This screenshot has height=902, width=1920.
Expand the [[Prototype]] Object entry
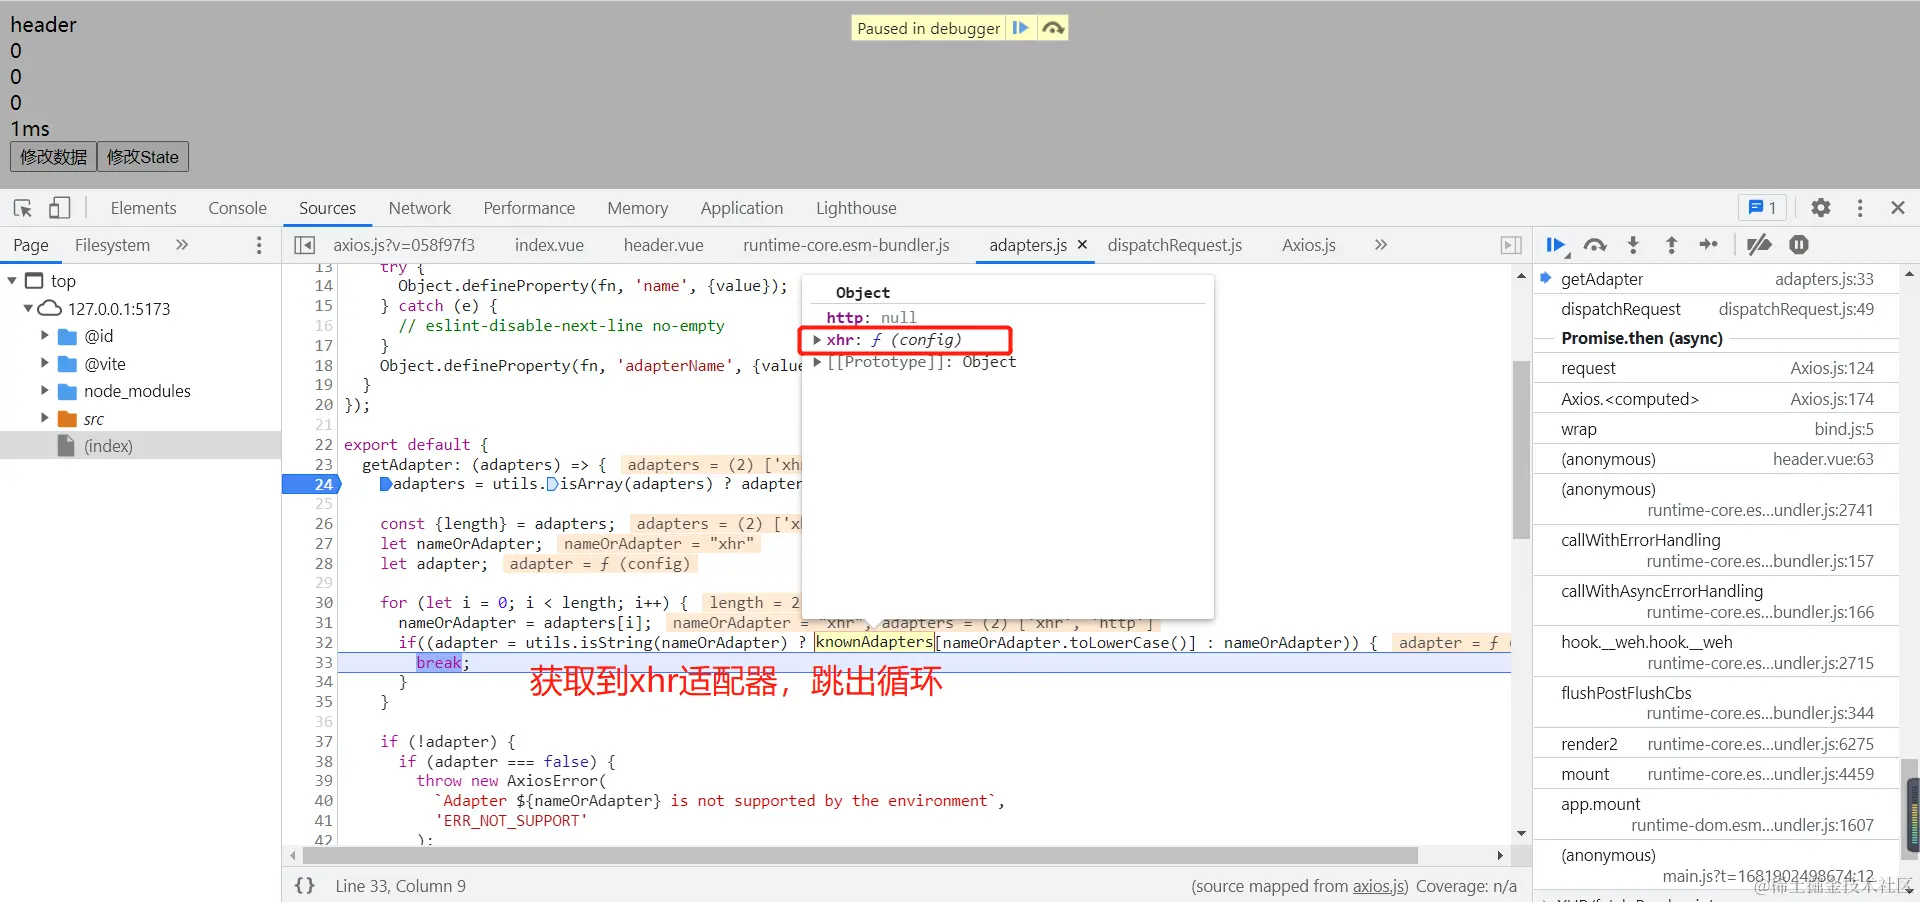[x=817, y=362]
